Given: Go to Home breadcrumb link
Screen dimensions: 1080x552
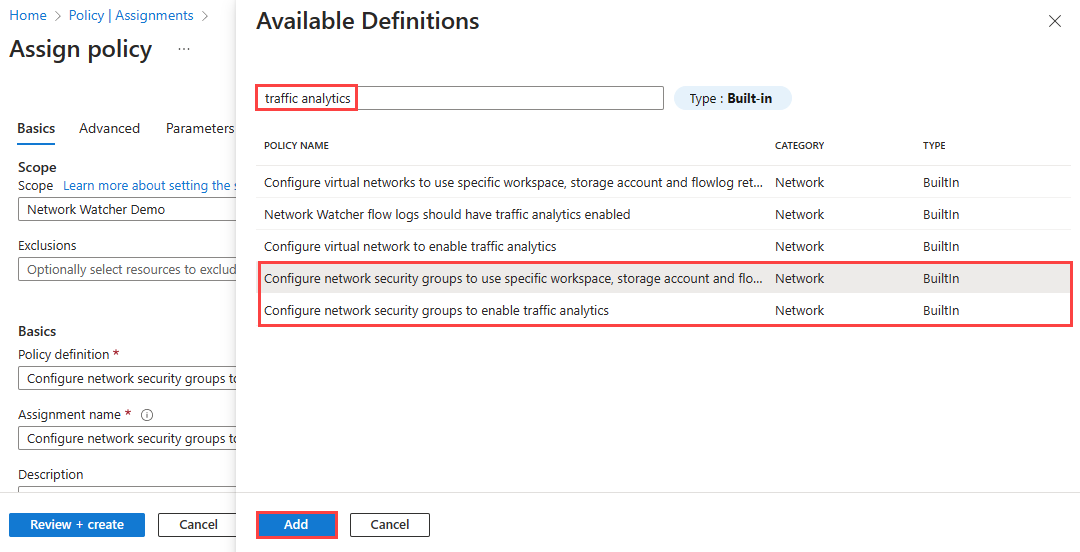Looking at the screenshot, I should 28,15.
